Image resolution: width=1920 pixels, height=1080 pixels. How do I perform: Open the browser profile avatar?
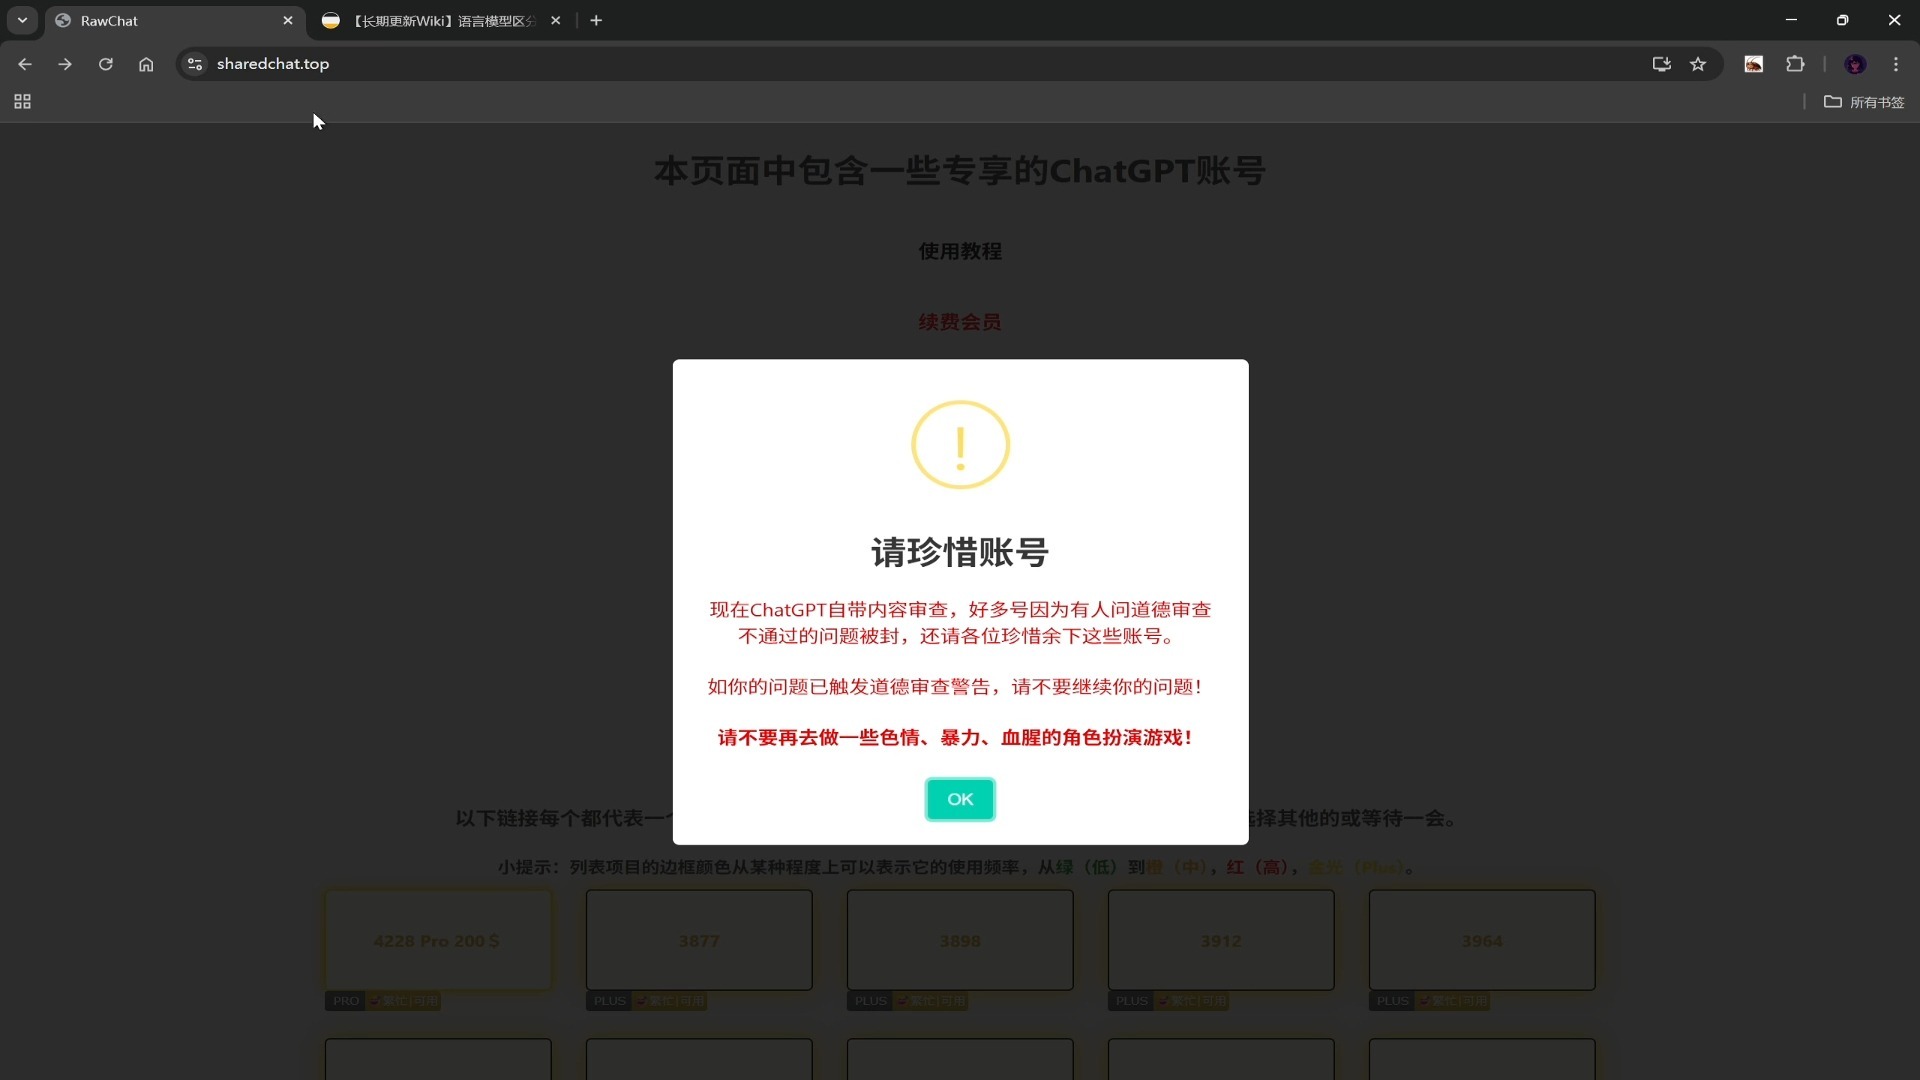(1855, 64)
